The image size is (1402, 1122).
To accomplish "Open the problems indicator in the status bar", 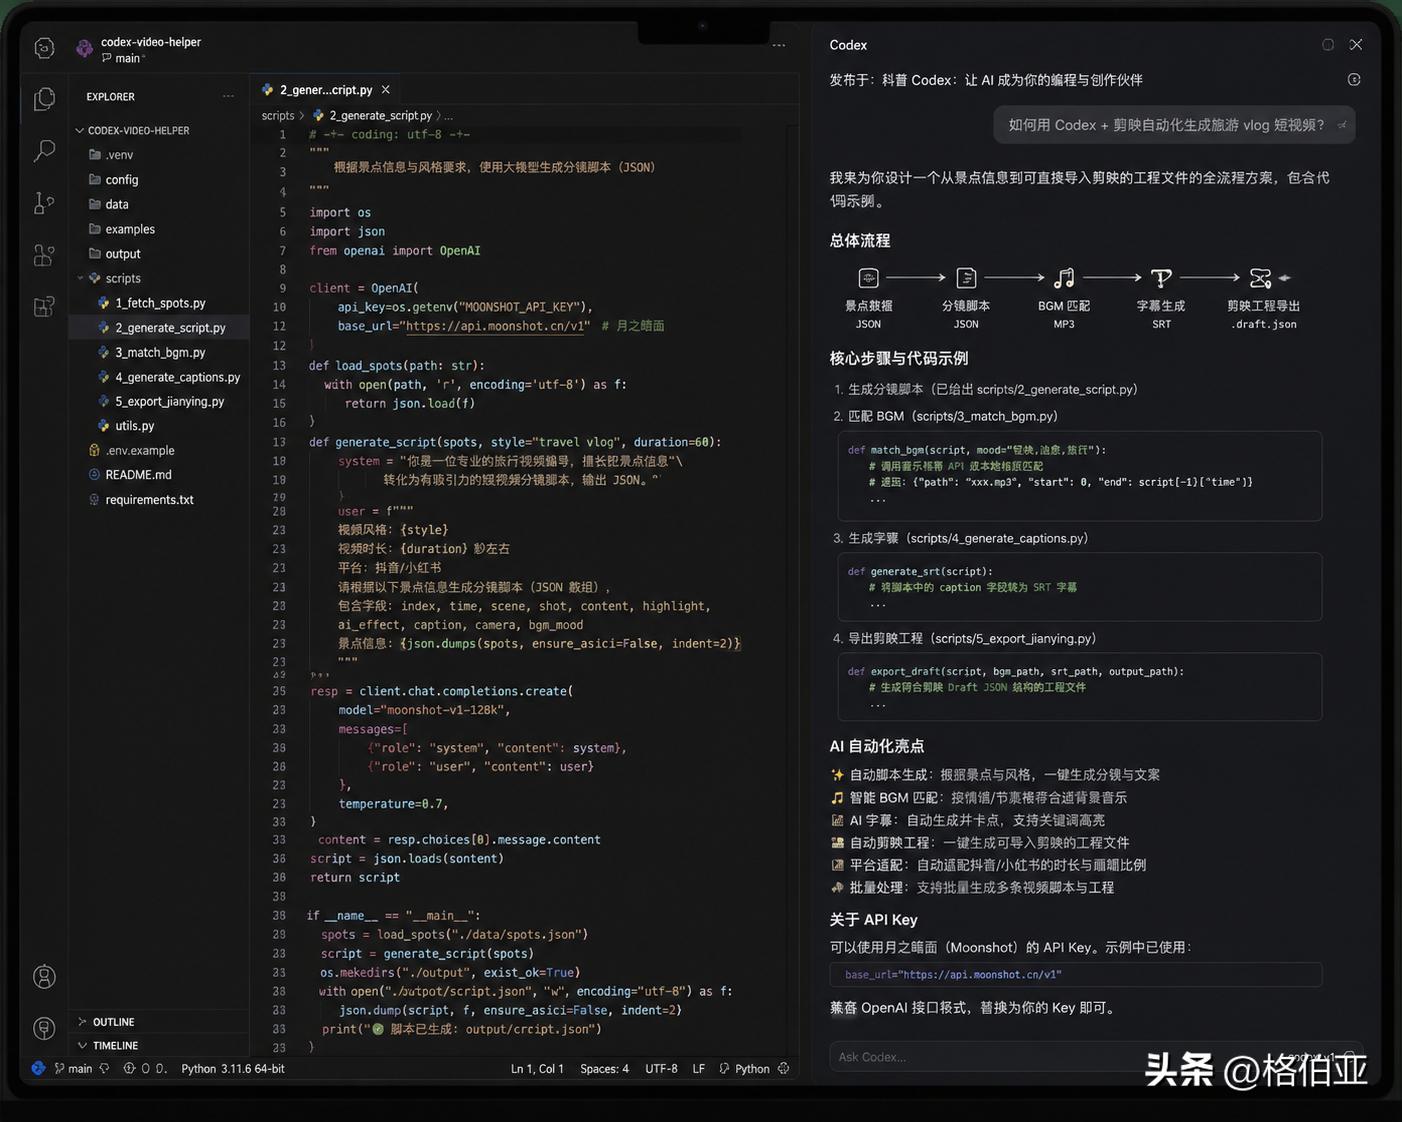I will pyautogui.click(x=145, y=1069).
